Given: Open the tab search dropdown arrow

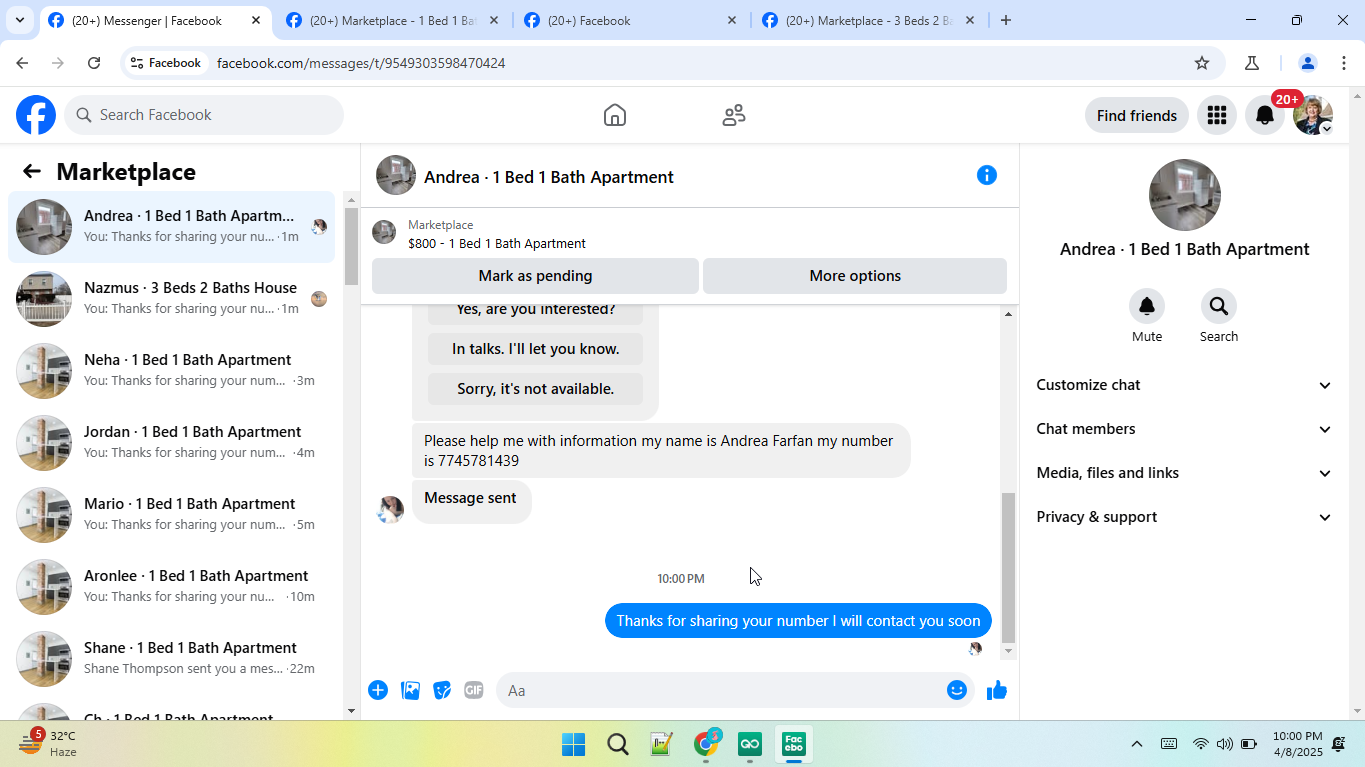Looking at the screenshot, I should point(19,20).
